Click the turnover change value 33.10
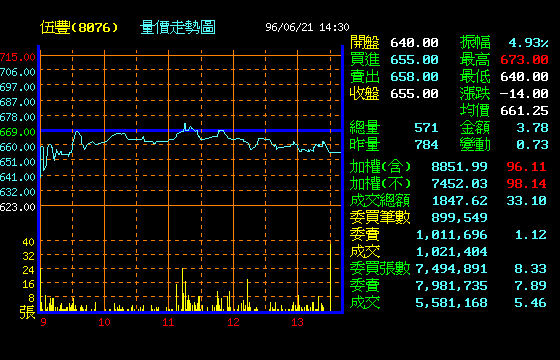The width and height of the screenshot is (560, 360). click(526, 201)
